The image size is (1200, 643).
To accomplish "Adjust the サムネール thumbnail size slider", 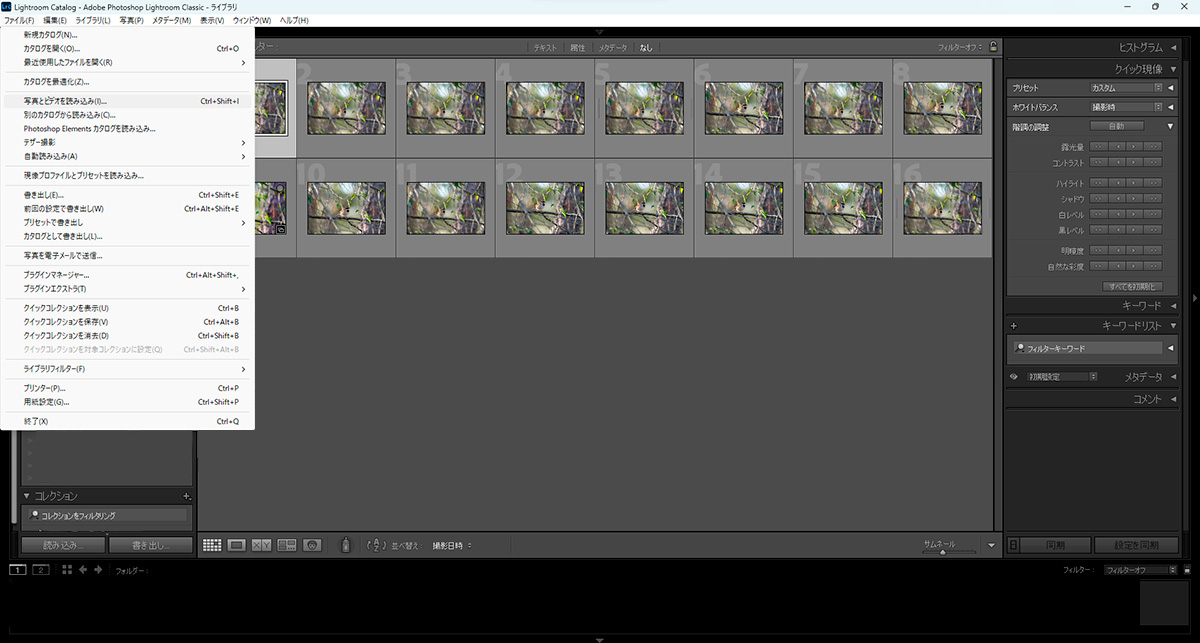I will [941, 552].
